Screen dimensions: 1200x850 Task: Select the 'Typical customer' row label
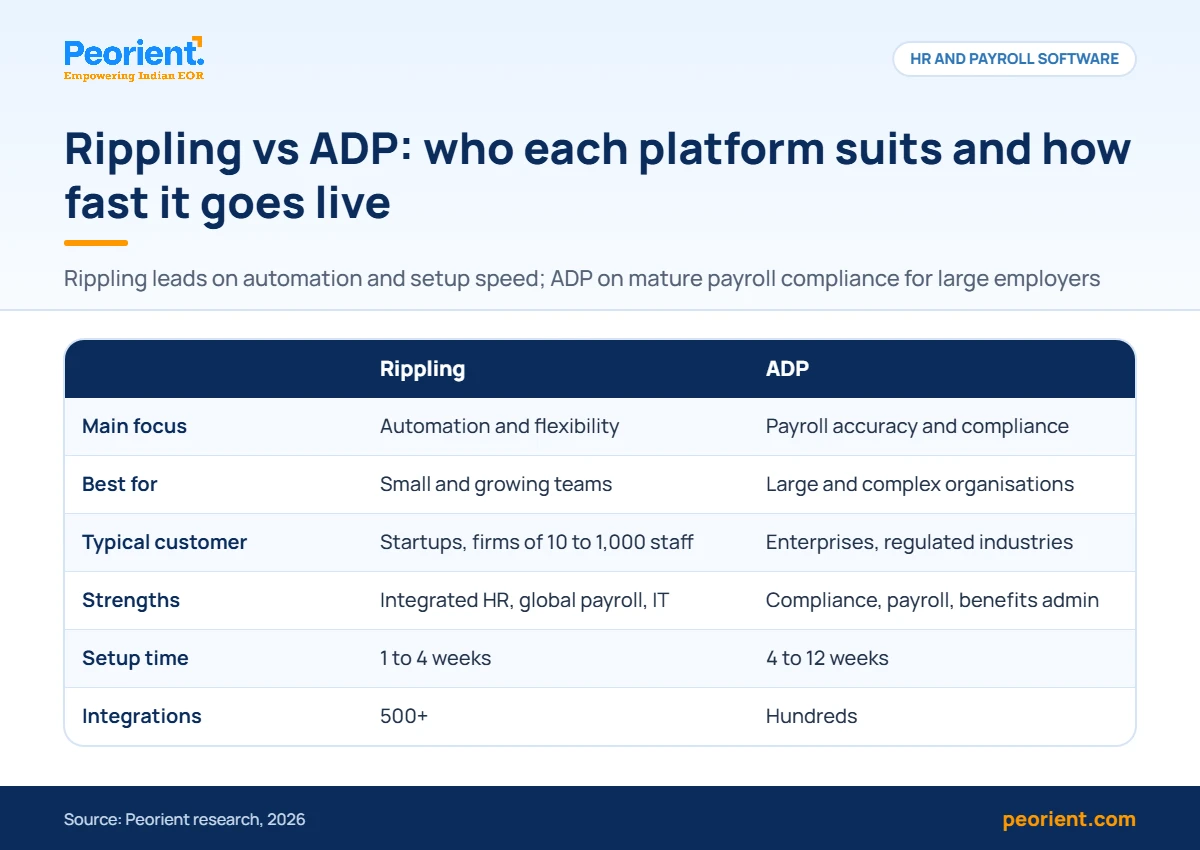pos(164,542)
